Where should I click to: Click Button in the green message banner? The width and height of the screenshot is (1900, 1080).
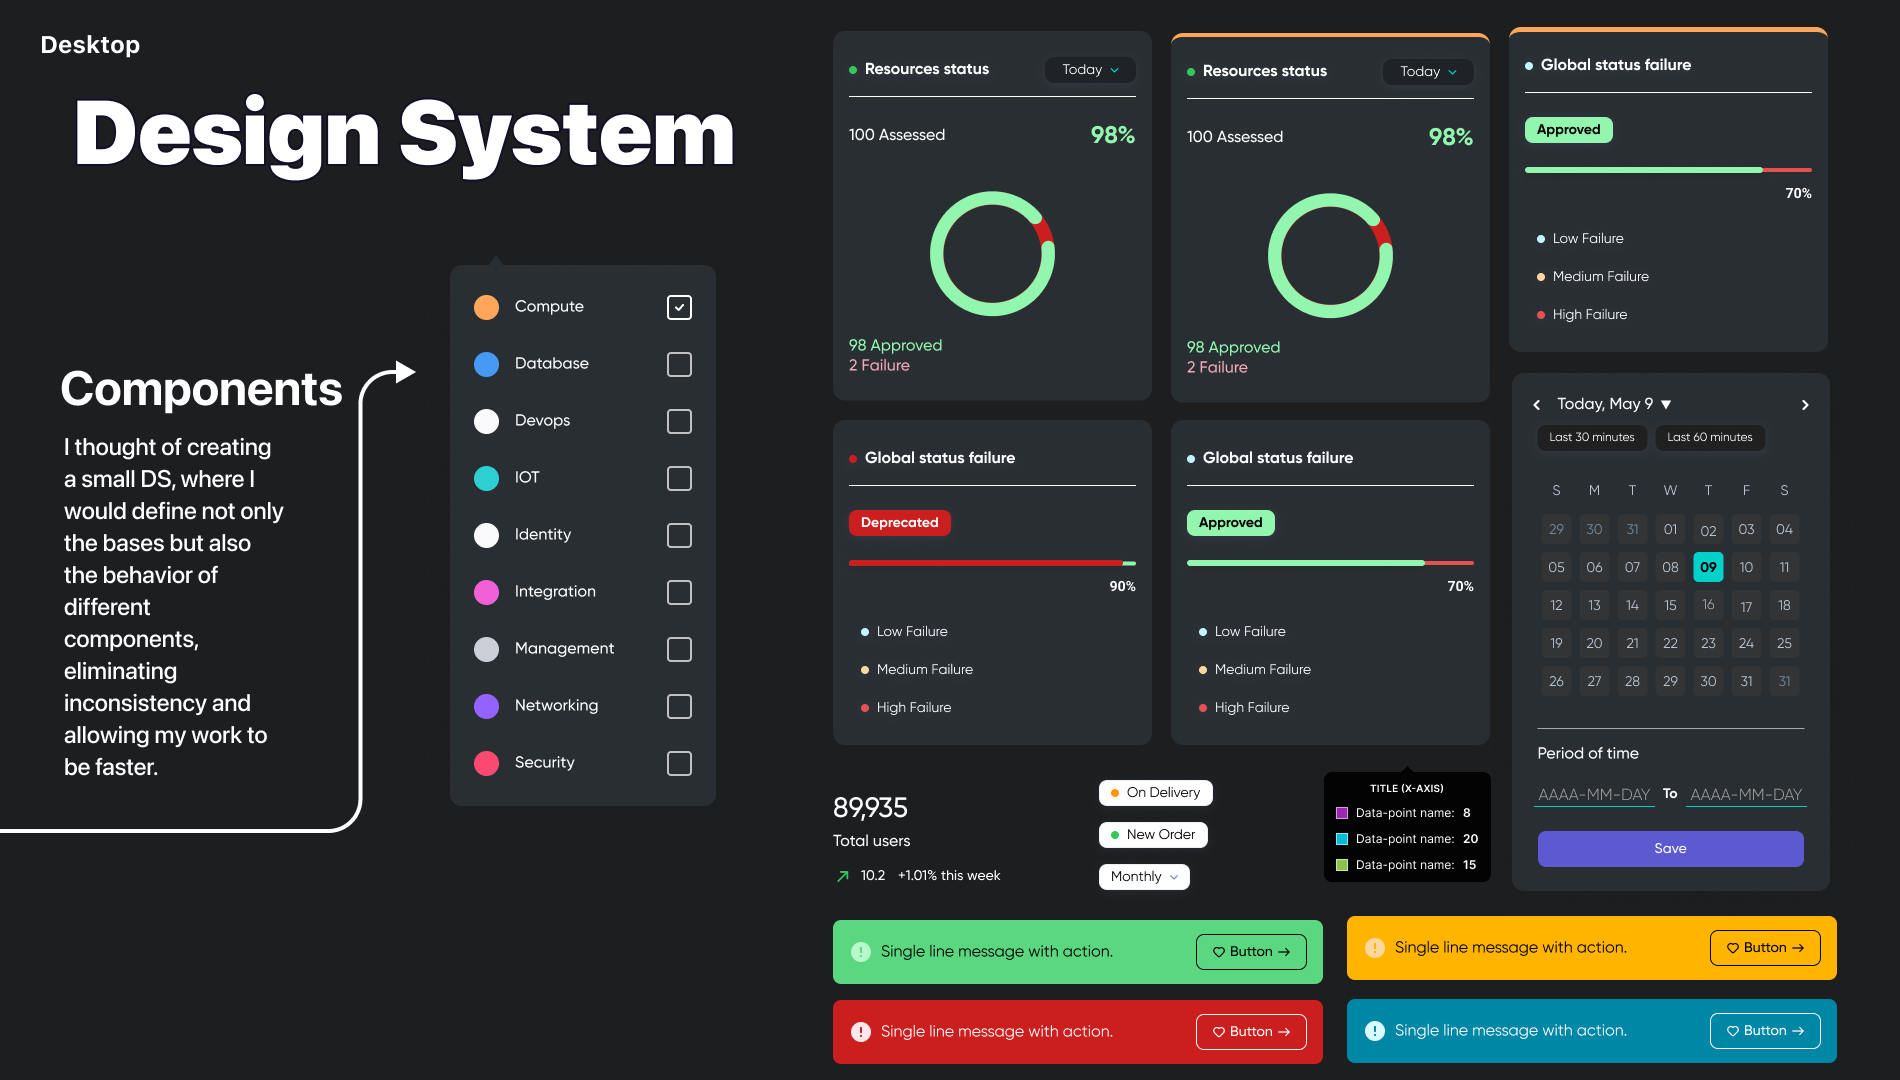tap(1251, 951)
